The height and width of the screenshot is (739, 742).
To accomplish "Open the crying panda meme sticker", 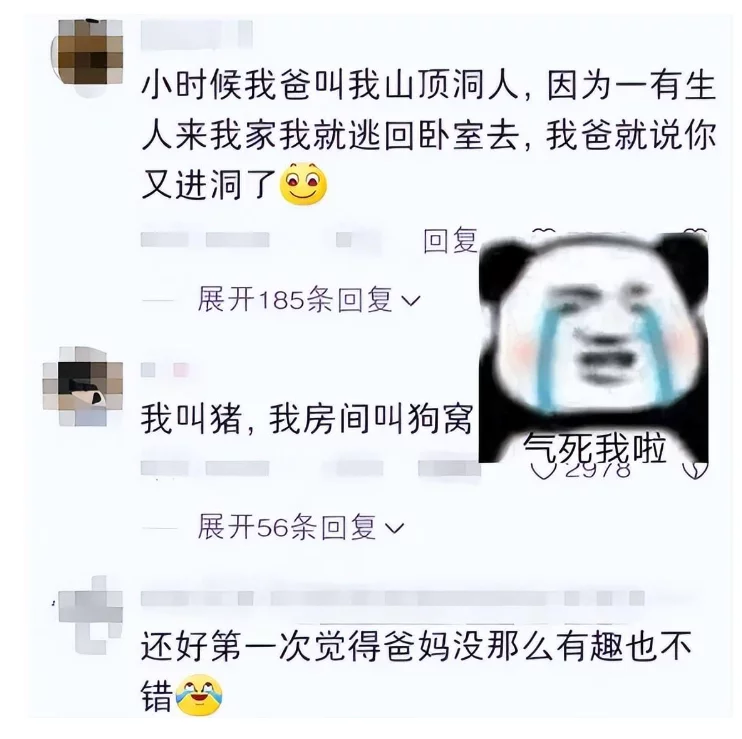I will [x=593, y=348].
